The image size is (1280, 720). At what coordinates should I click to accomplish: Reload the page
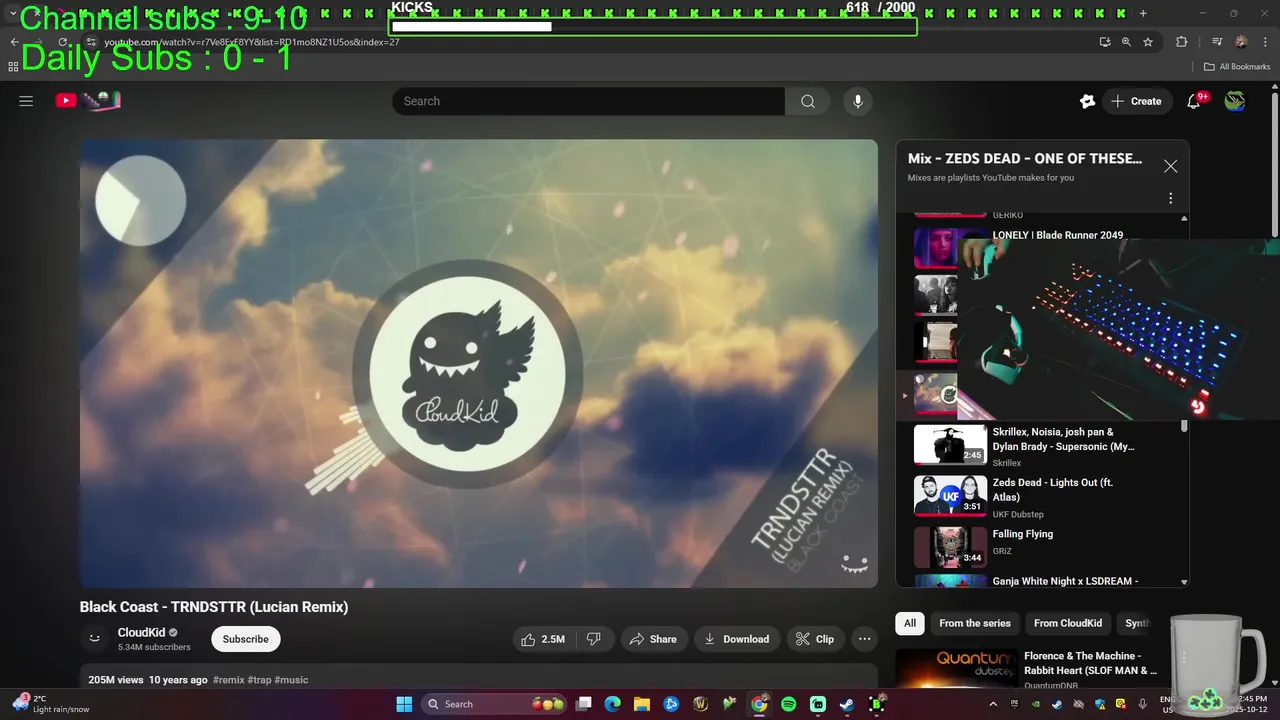[63, 42]
